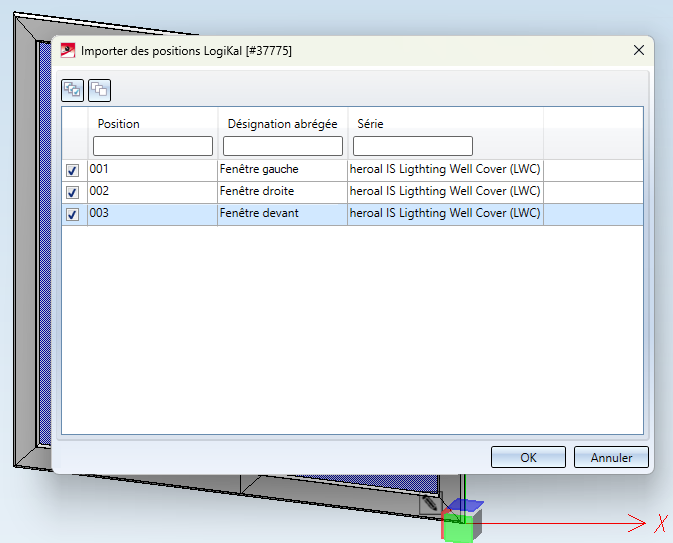The width and height of the screenshot is (673, 543).
Task: Click the pencil edit icon in viewport
Action: click(x=430, y=503)
